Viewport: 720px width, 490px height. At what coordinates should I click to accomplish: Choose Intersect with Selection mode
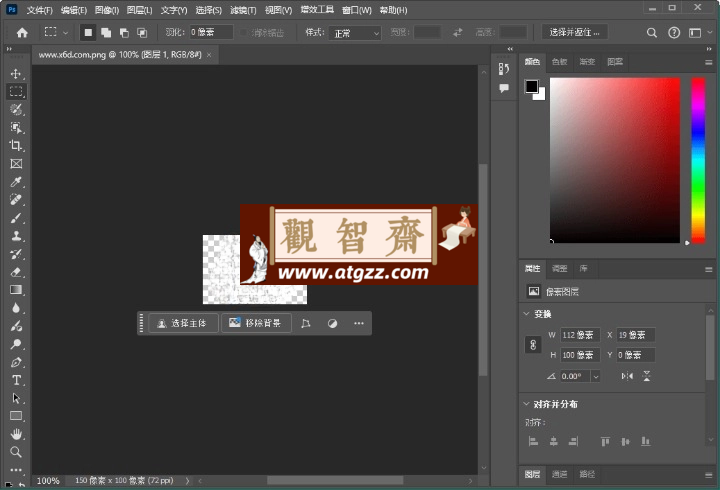(142, 33)
